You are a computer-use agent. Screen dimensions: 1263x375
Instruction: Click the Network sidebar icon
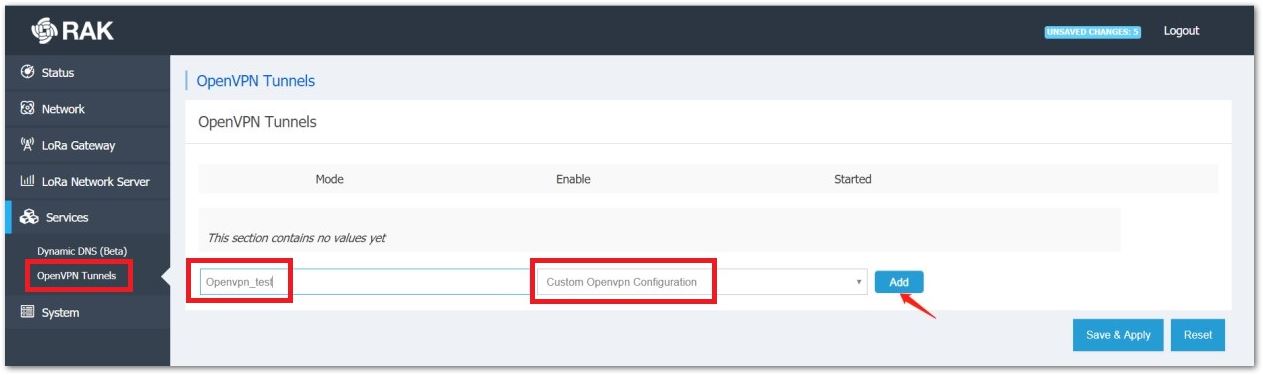28,109
